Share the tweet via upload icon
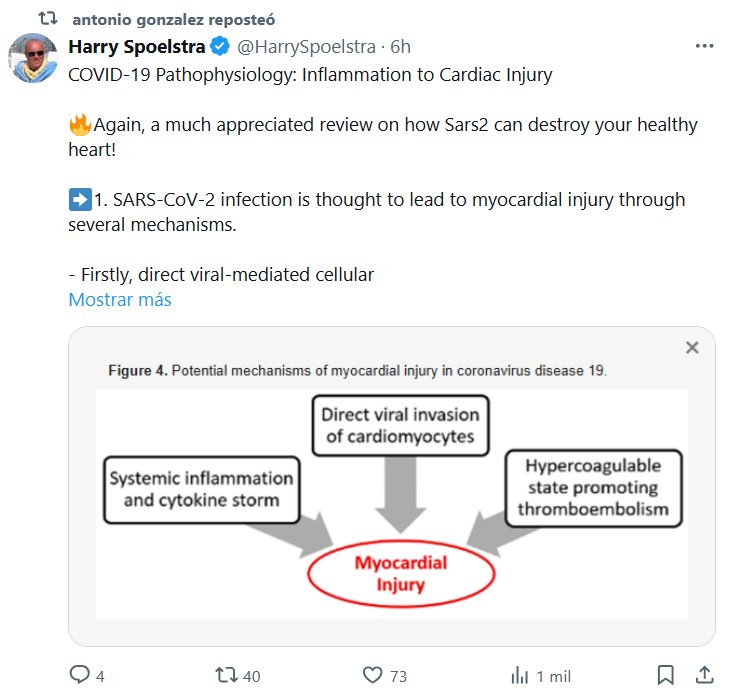The image size is (734, 700). point(704,675)
